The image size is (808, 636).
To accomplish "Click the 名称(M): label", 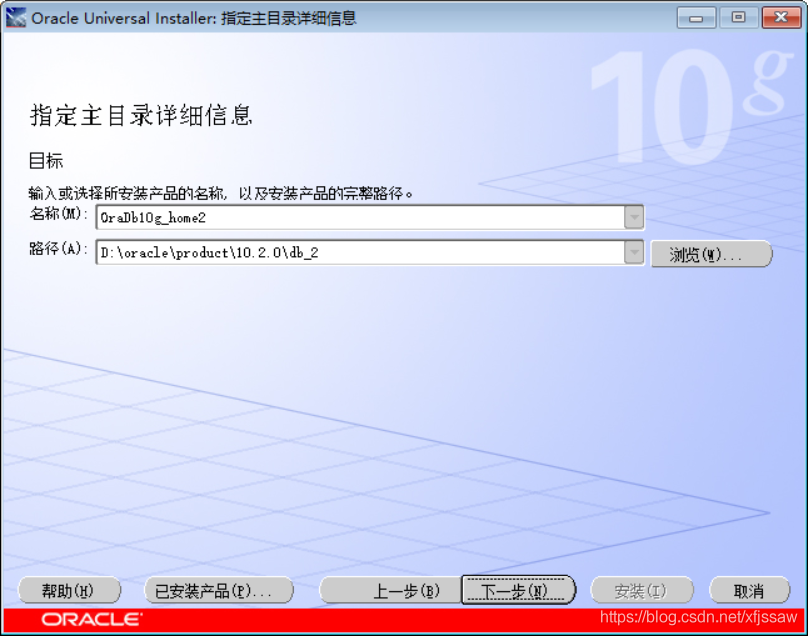I will pyautogui.click(x=59, y=213).
